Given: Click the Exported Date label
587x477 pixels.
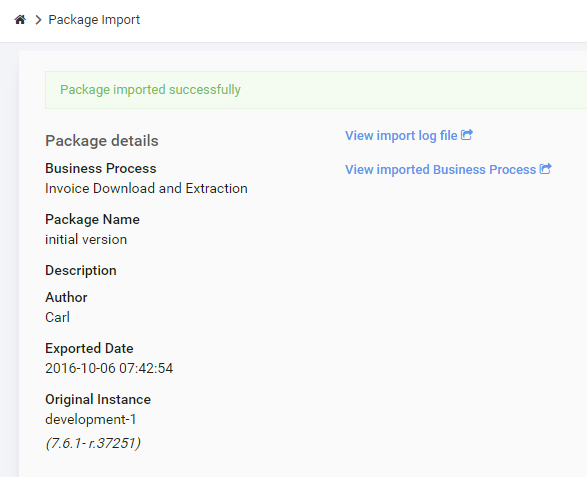Looking at the screenshot, I should pos(89,349).
